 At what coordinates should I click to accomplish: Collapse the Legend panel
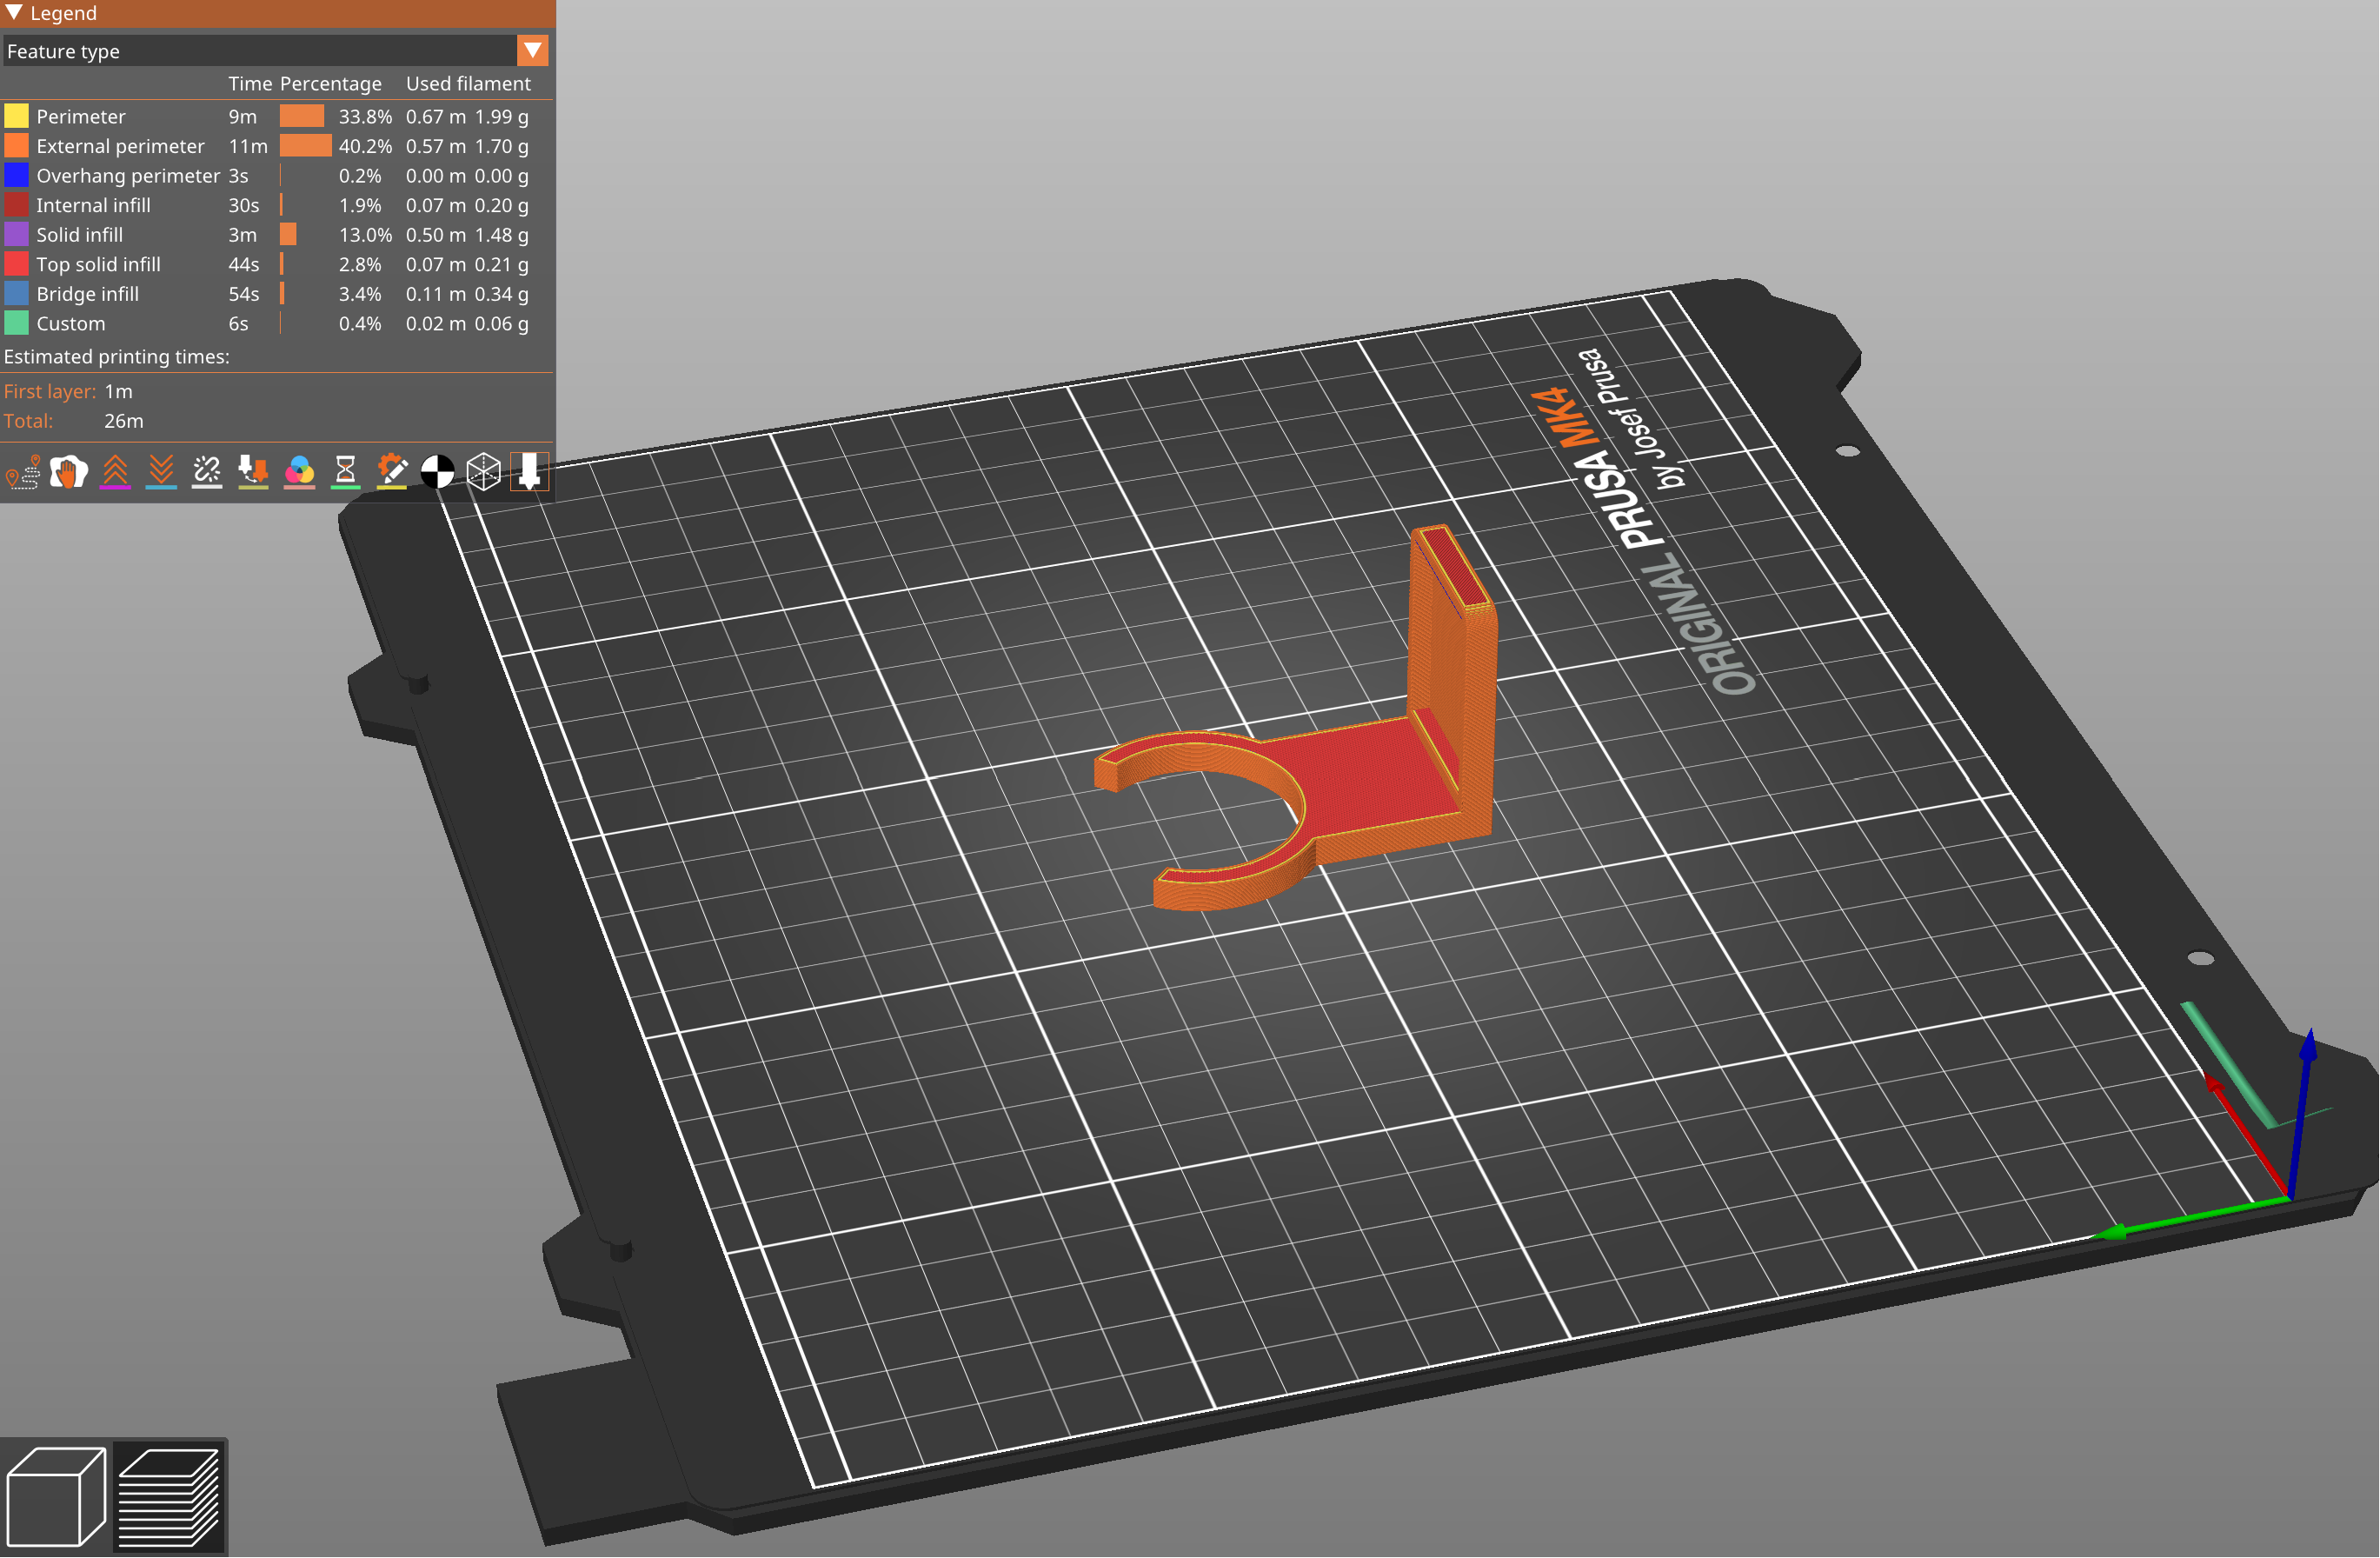[x=14, y=13]
